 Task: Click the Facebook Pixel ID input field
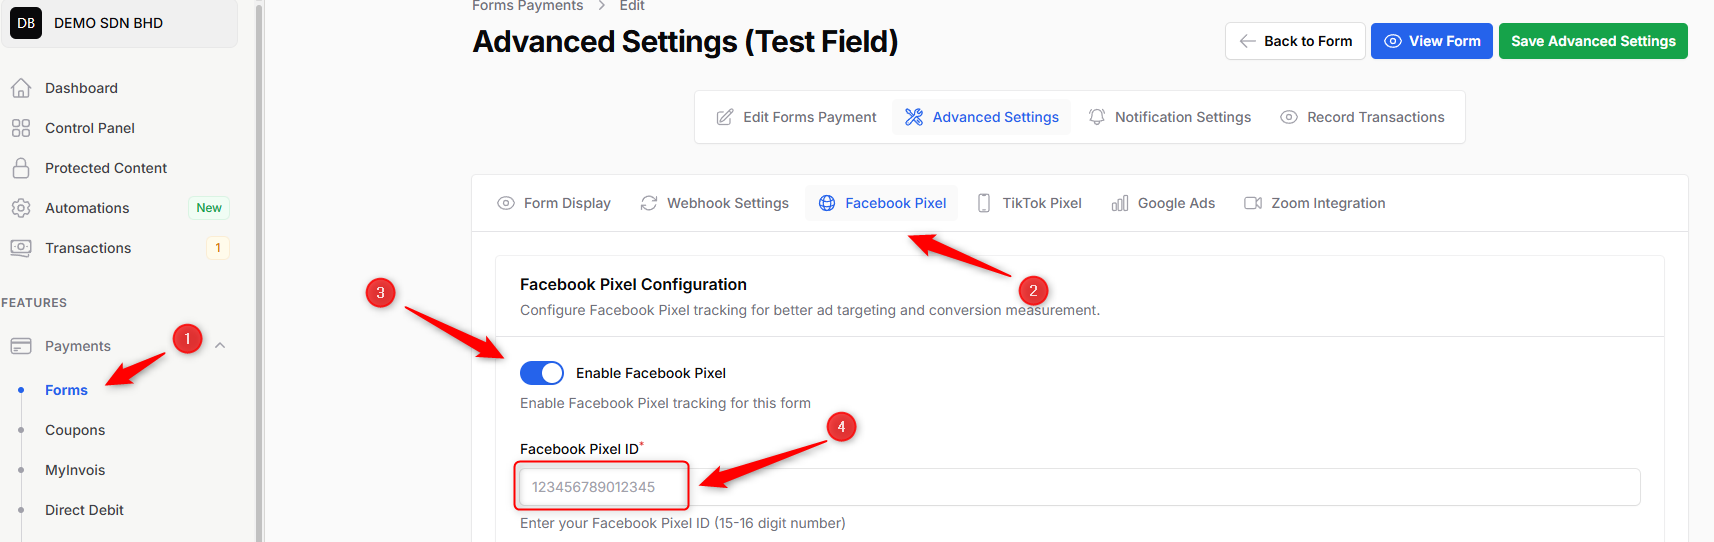1080,487
